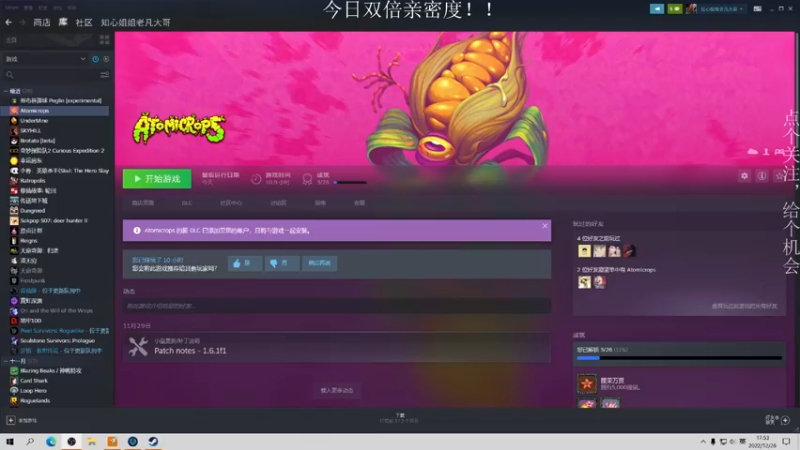Click thumbs up to recommend game
Screen dimensions: 800x450
tap(244, 263)
